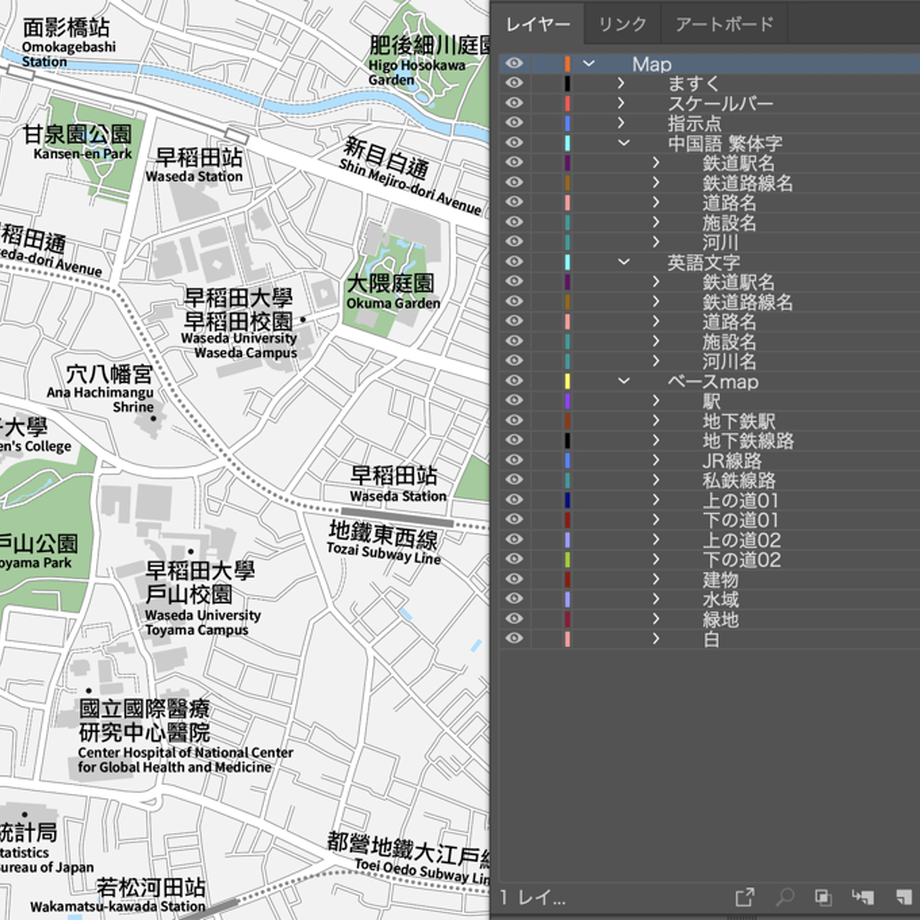The image size is (920, 920).
Task: Click the yellow color bar of ベースmap
Action: click(x=567, y=381)
